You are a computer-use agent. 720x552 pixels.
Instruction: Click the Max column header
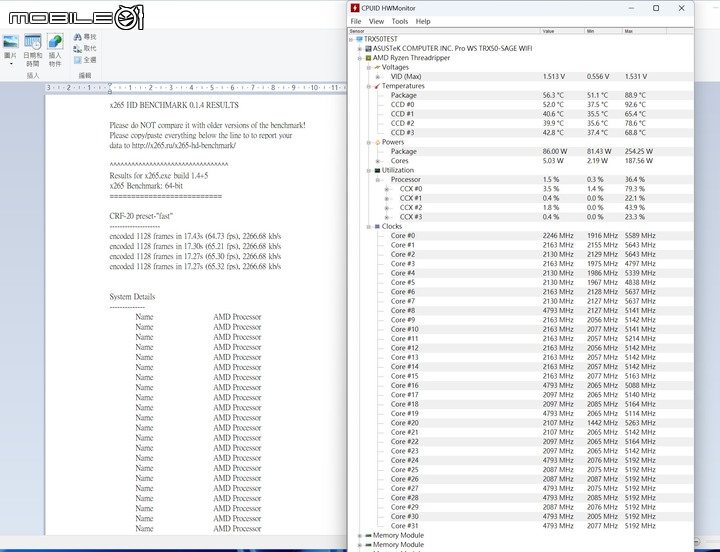(x=644, y=31)
